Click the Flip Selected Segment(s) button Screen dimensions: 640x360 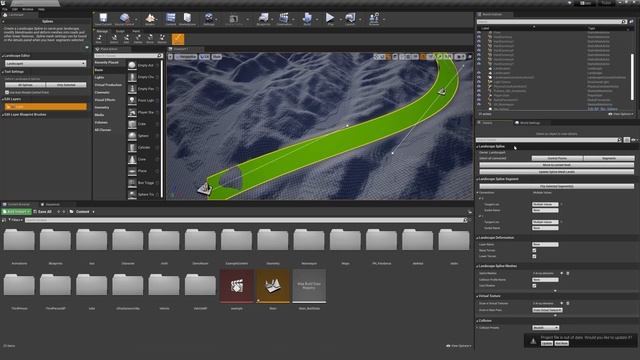point(557,187)
